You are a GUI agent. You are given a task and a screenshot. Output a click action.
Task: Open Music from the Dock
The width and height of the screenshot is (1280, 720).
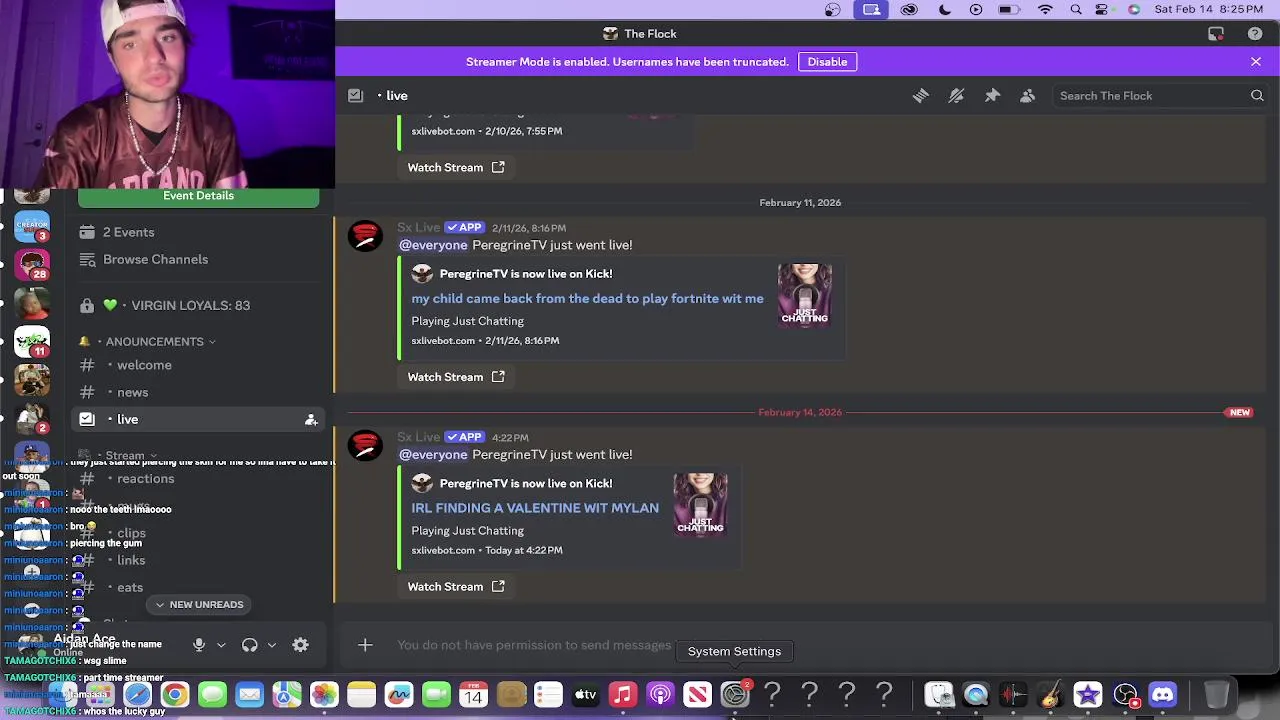pyautogui.click(x=622, y=695)
